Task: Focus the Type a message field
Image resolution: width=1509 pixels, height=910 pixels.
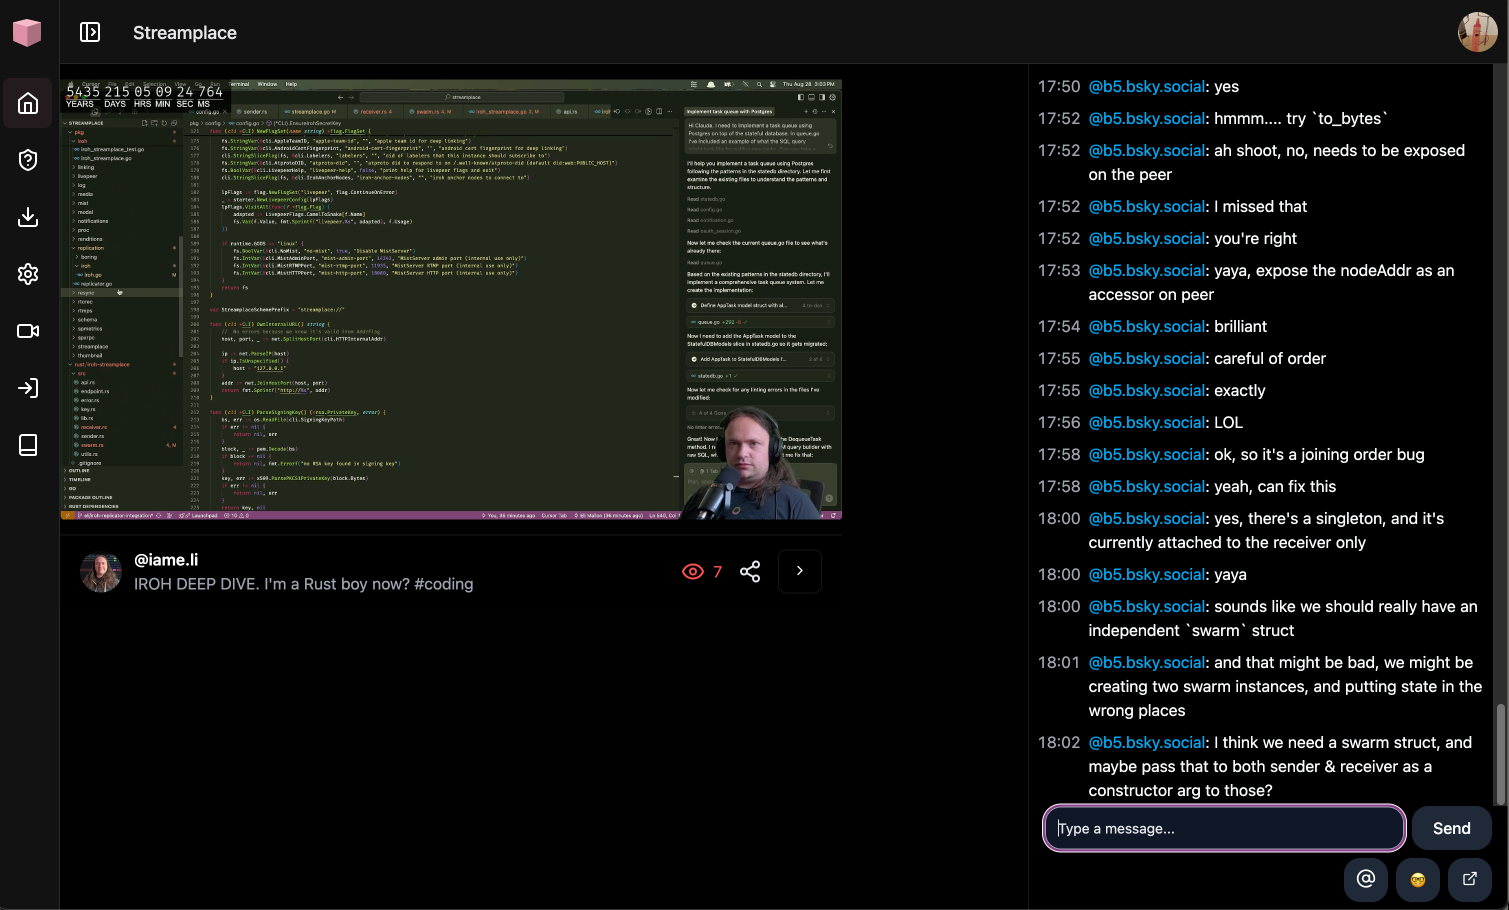Action: coord(1224,828)
